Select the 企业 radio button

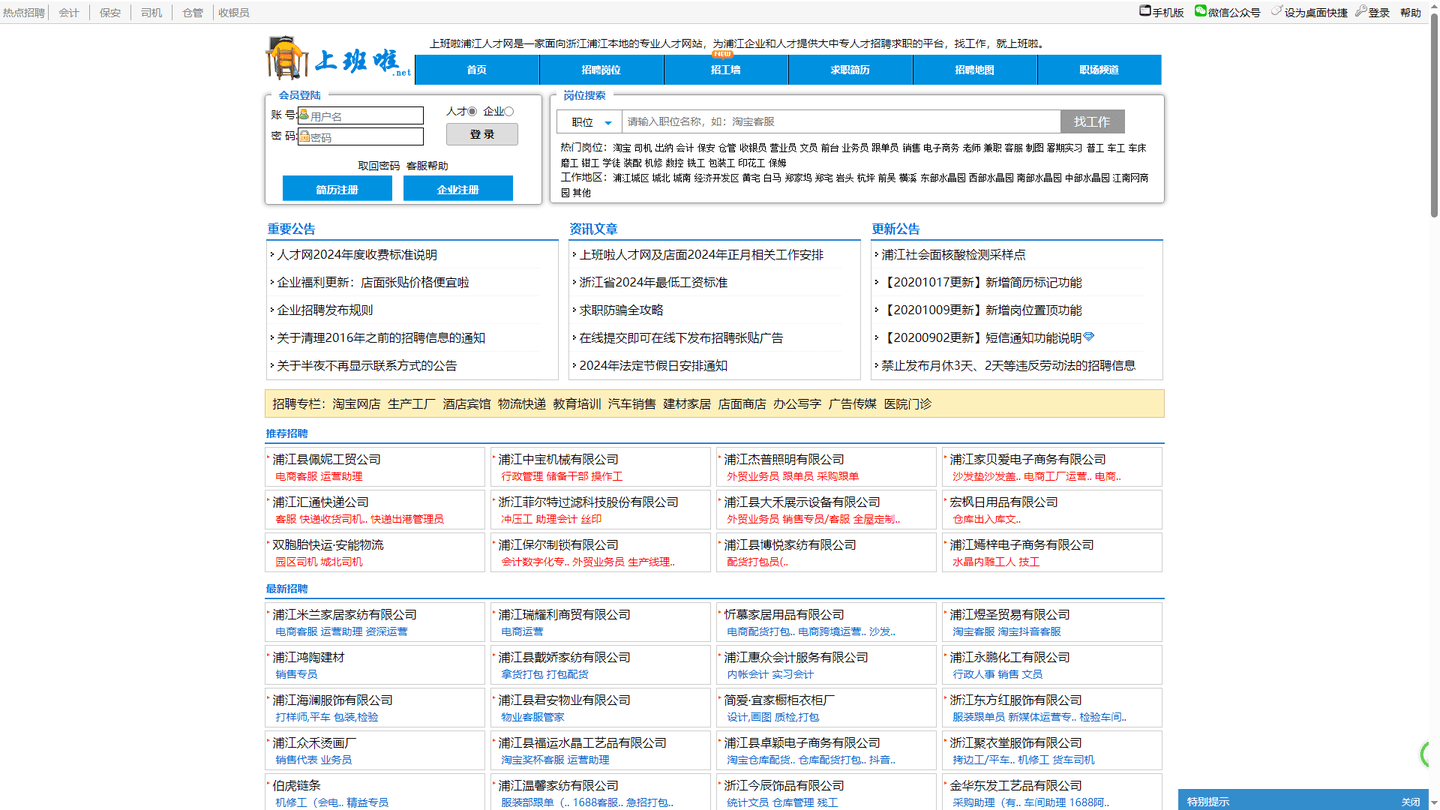click(509, 111)
